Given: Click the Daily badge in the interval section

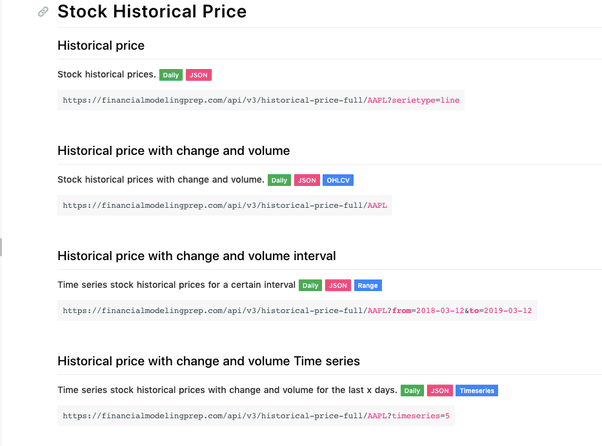Looking at the screenshot, I should click(x=311, y=285).
